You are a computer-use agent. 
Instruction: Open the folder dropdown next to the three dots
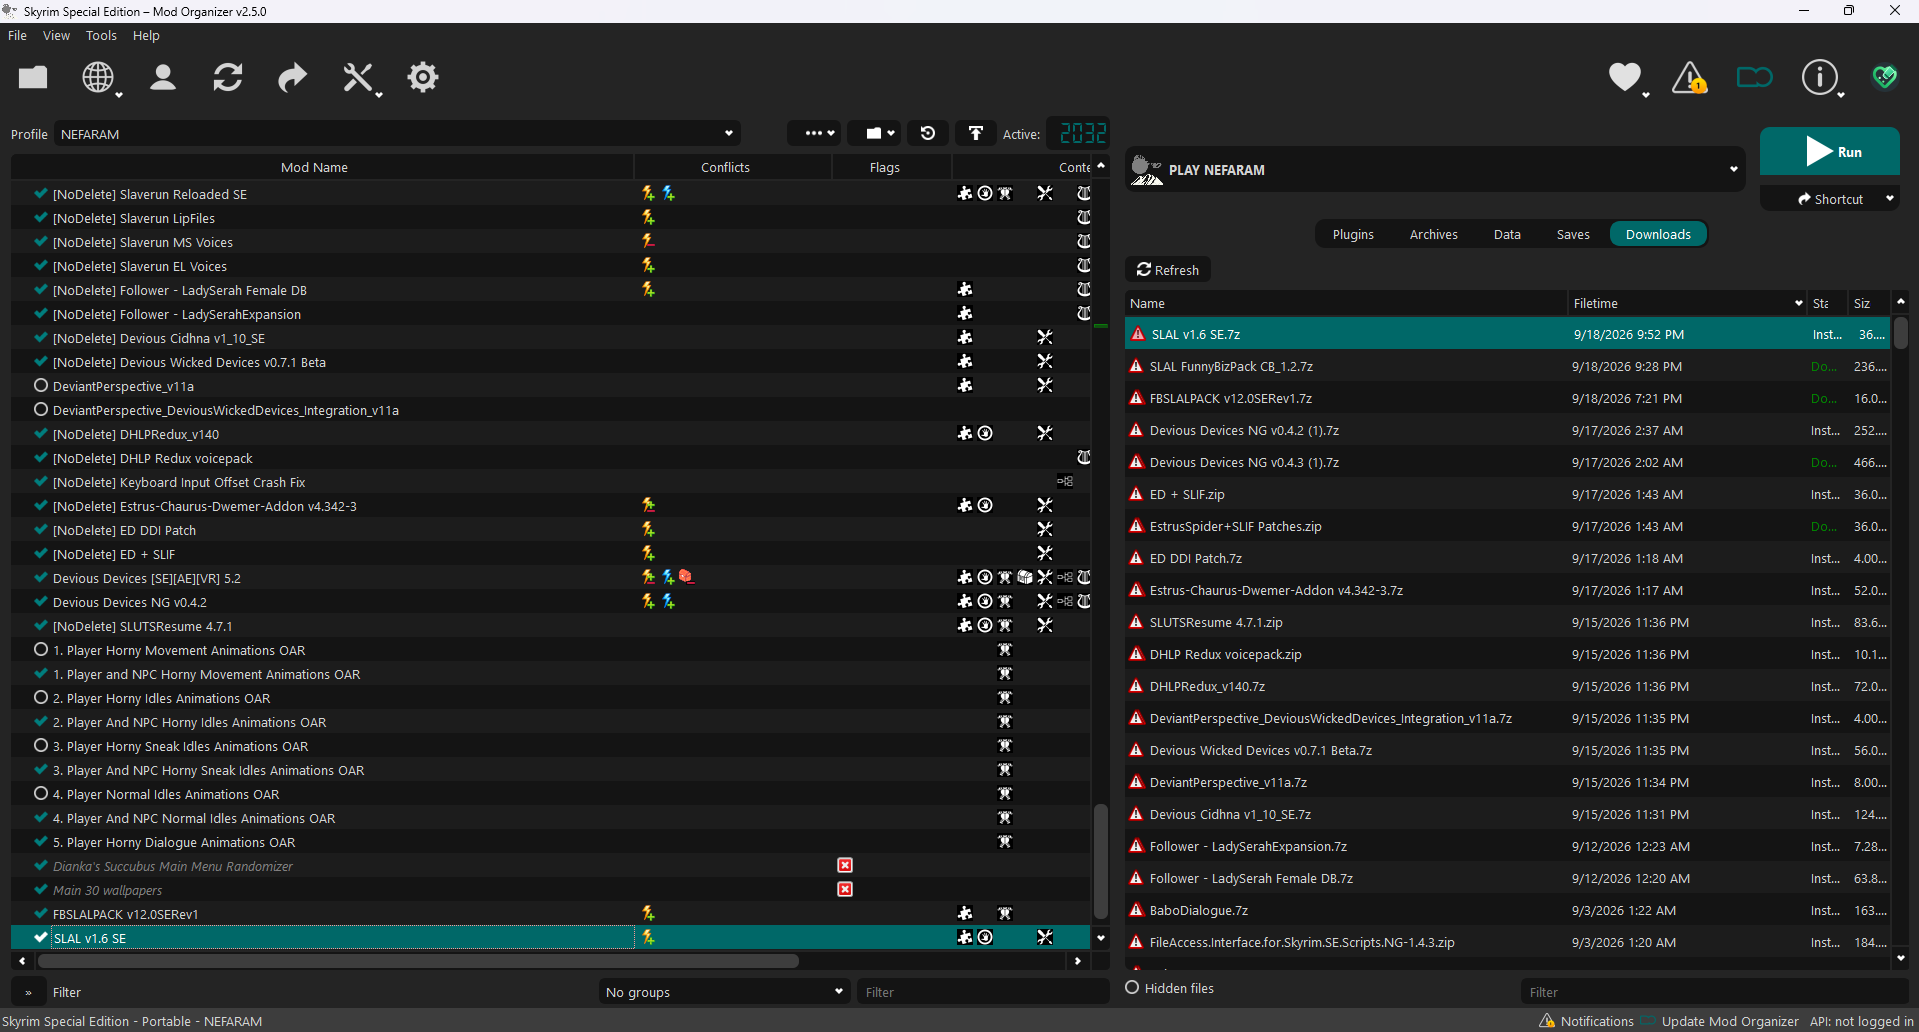[x=875, y=133]
